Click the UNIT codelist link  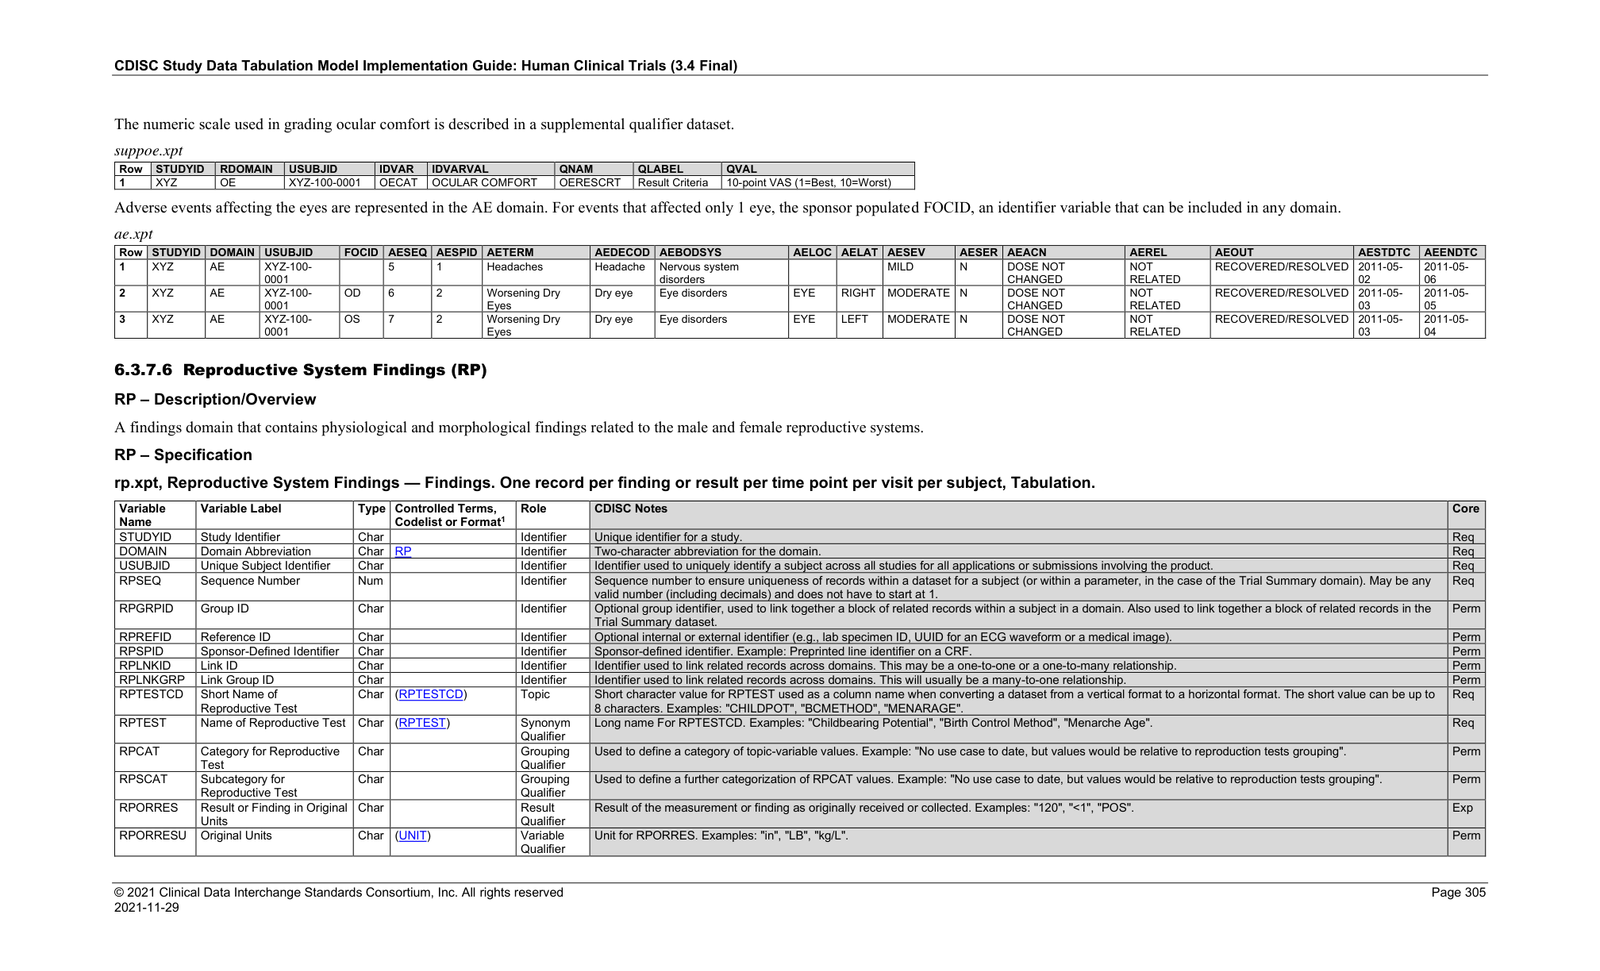tap(413, 836)
